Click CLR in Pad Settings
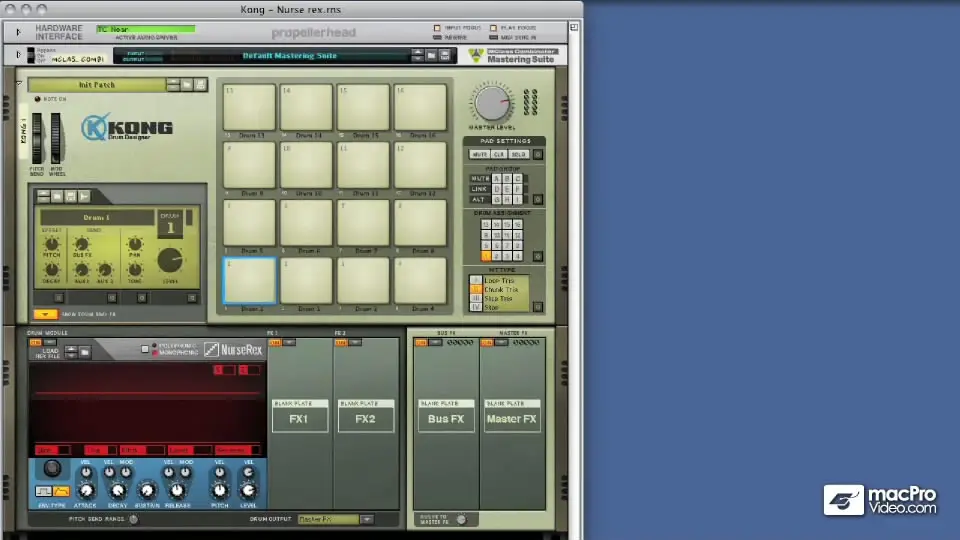960x540 pixels. [498, 154]
